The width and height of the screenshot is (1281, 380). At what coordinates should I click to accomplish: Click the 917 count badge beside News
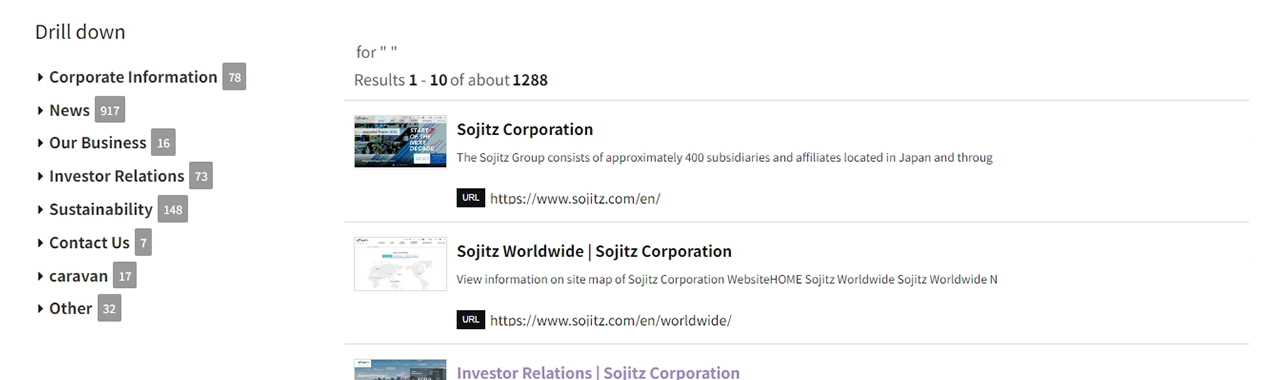110,111
